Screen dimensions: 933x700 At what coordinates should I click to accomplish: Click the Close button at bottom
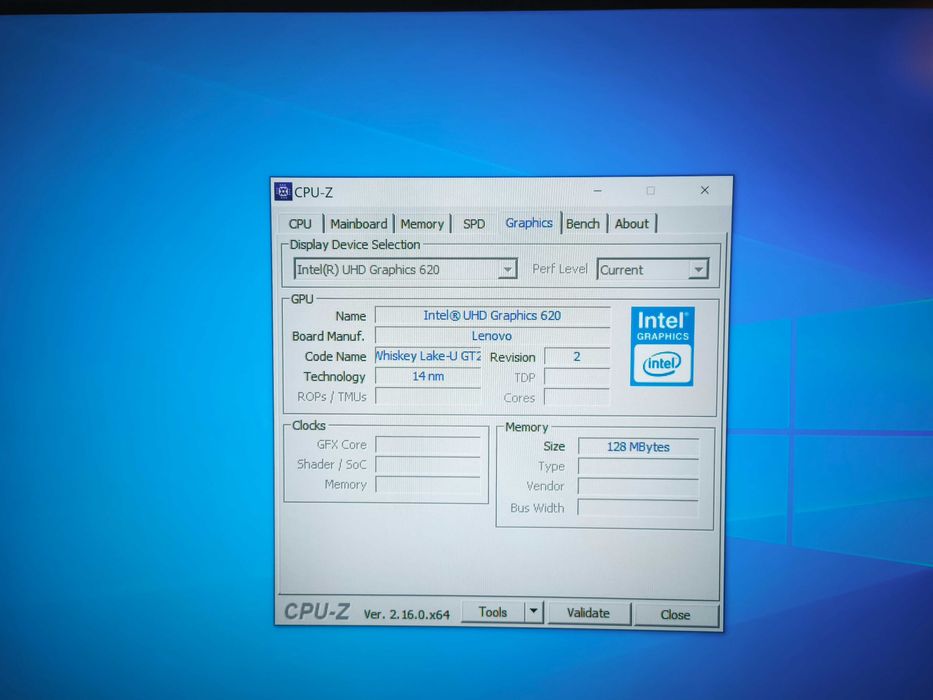point(676,615)
